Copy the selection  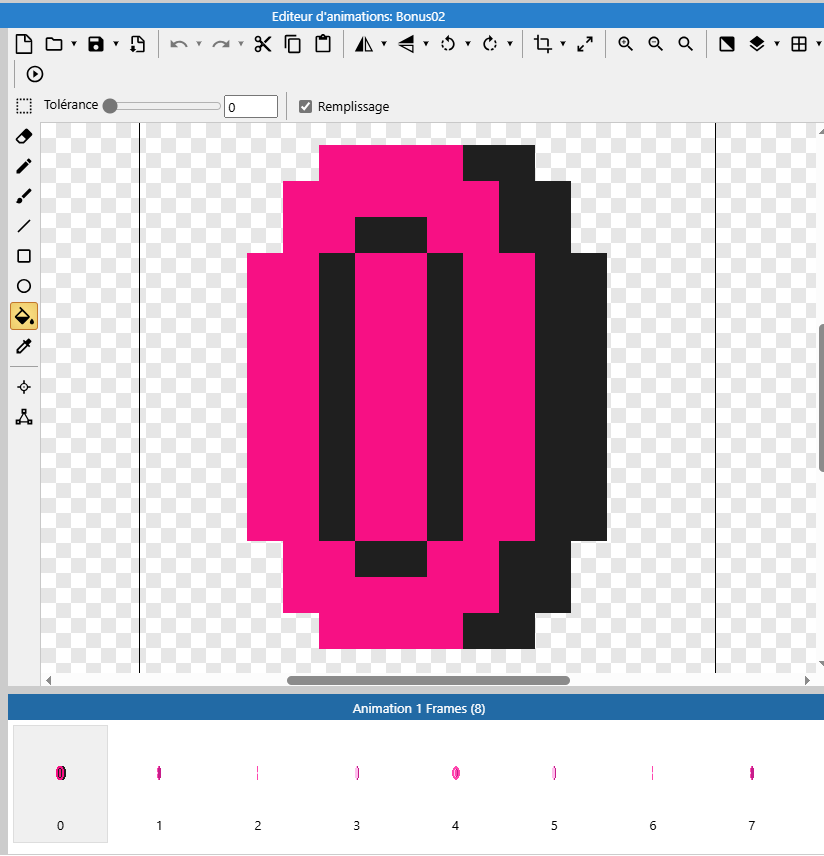[293, 44]
